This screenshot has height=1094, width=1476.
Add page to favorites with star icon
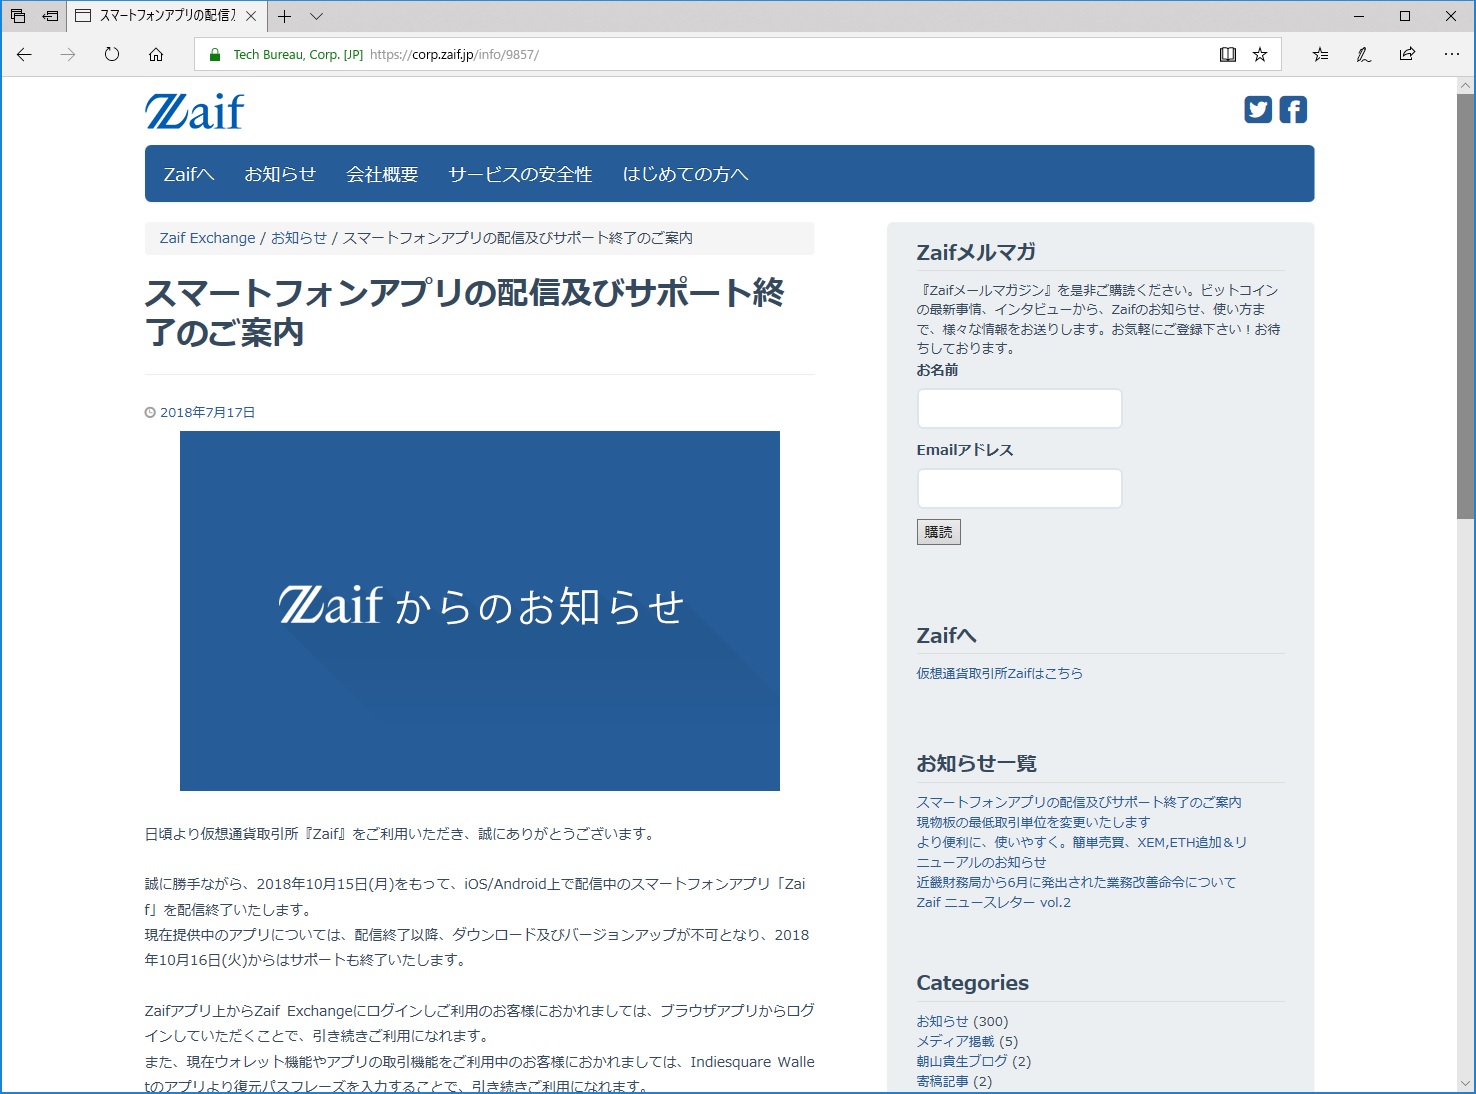[1260, 55]
